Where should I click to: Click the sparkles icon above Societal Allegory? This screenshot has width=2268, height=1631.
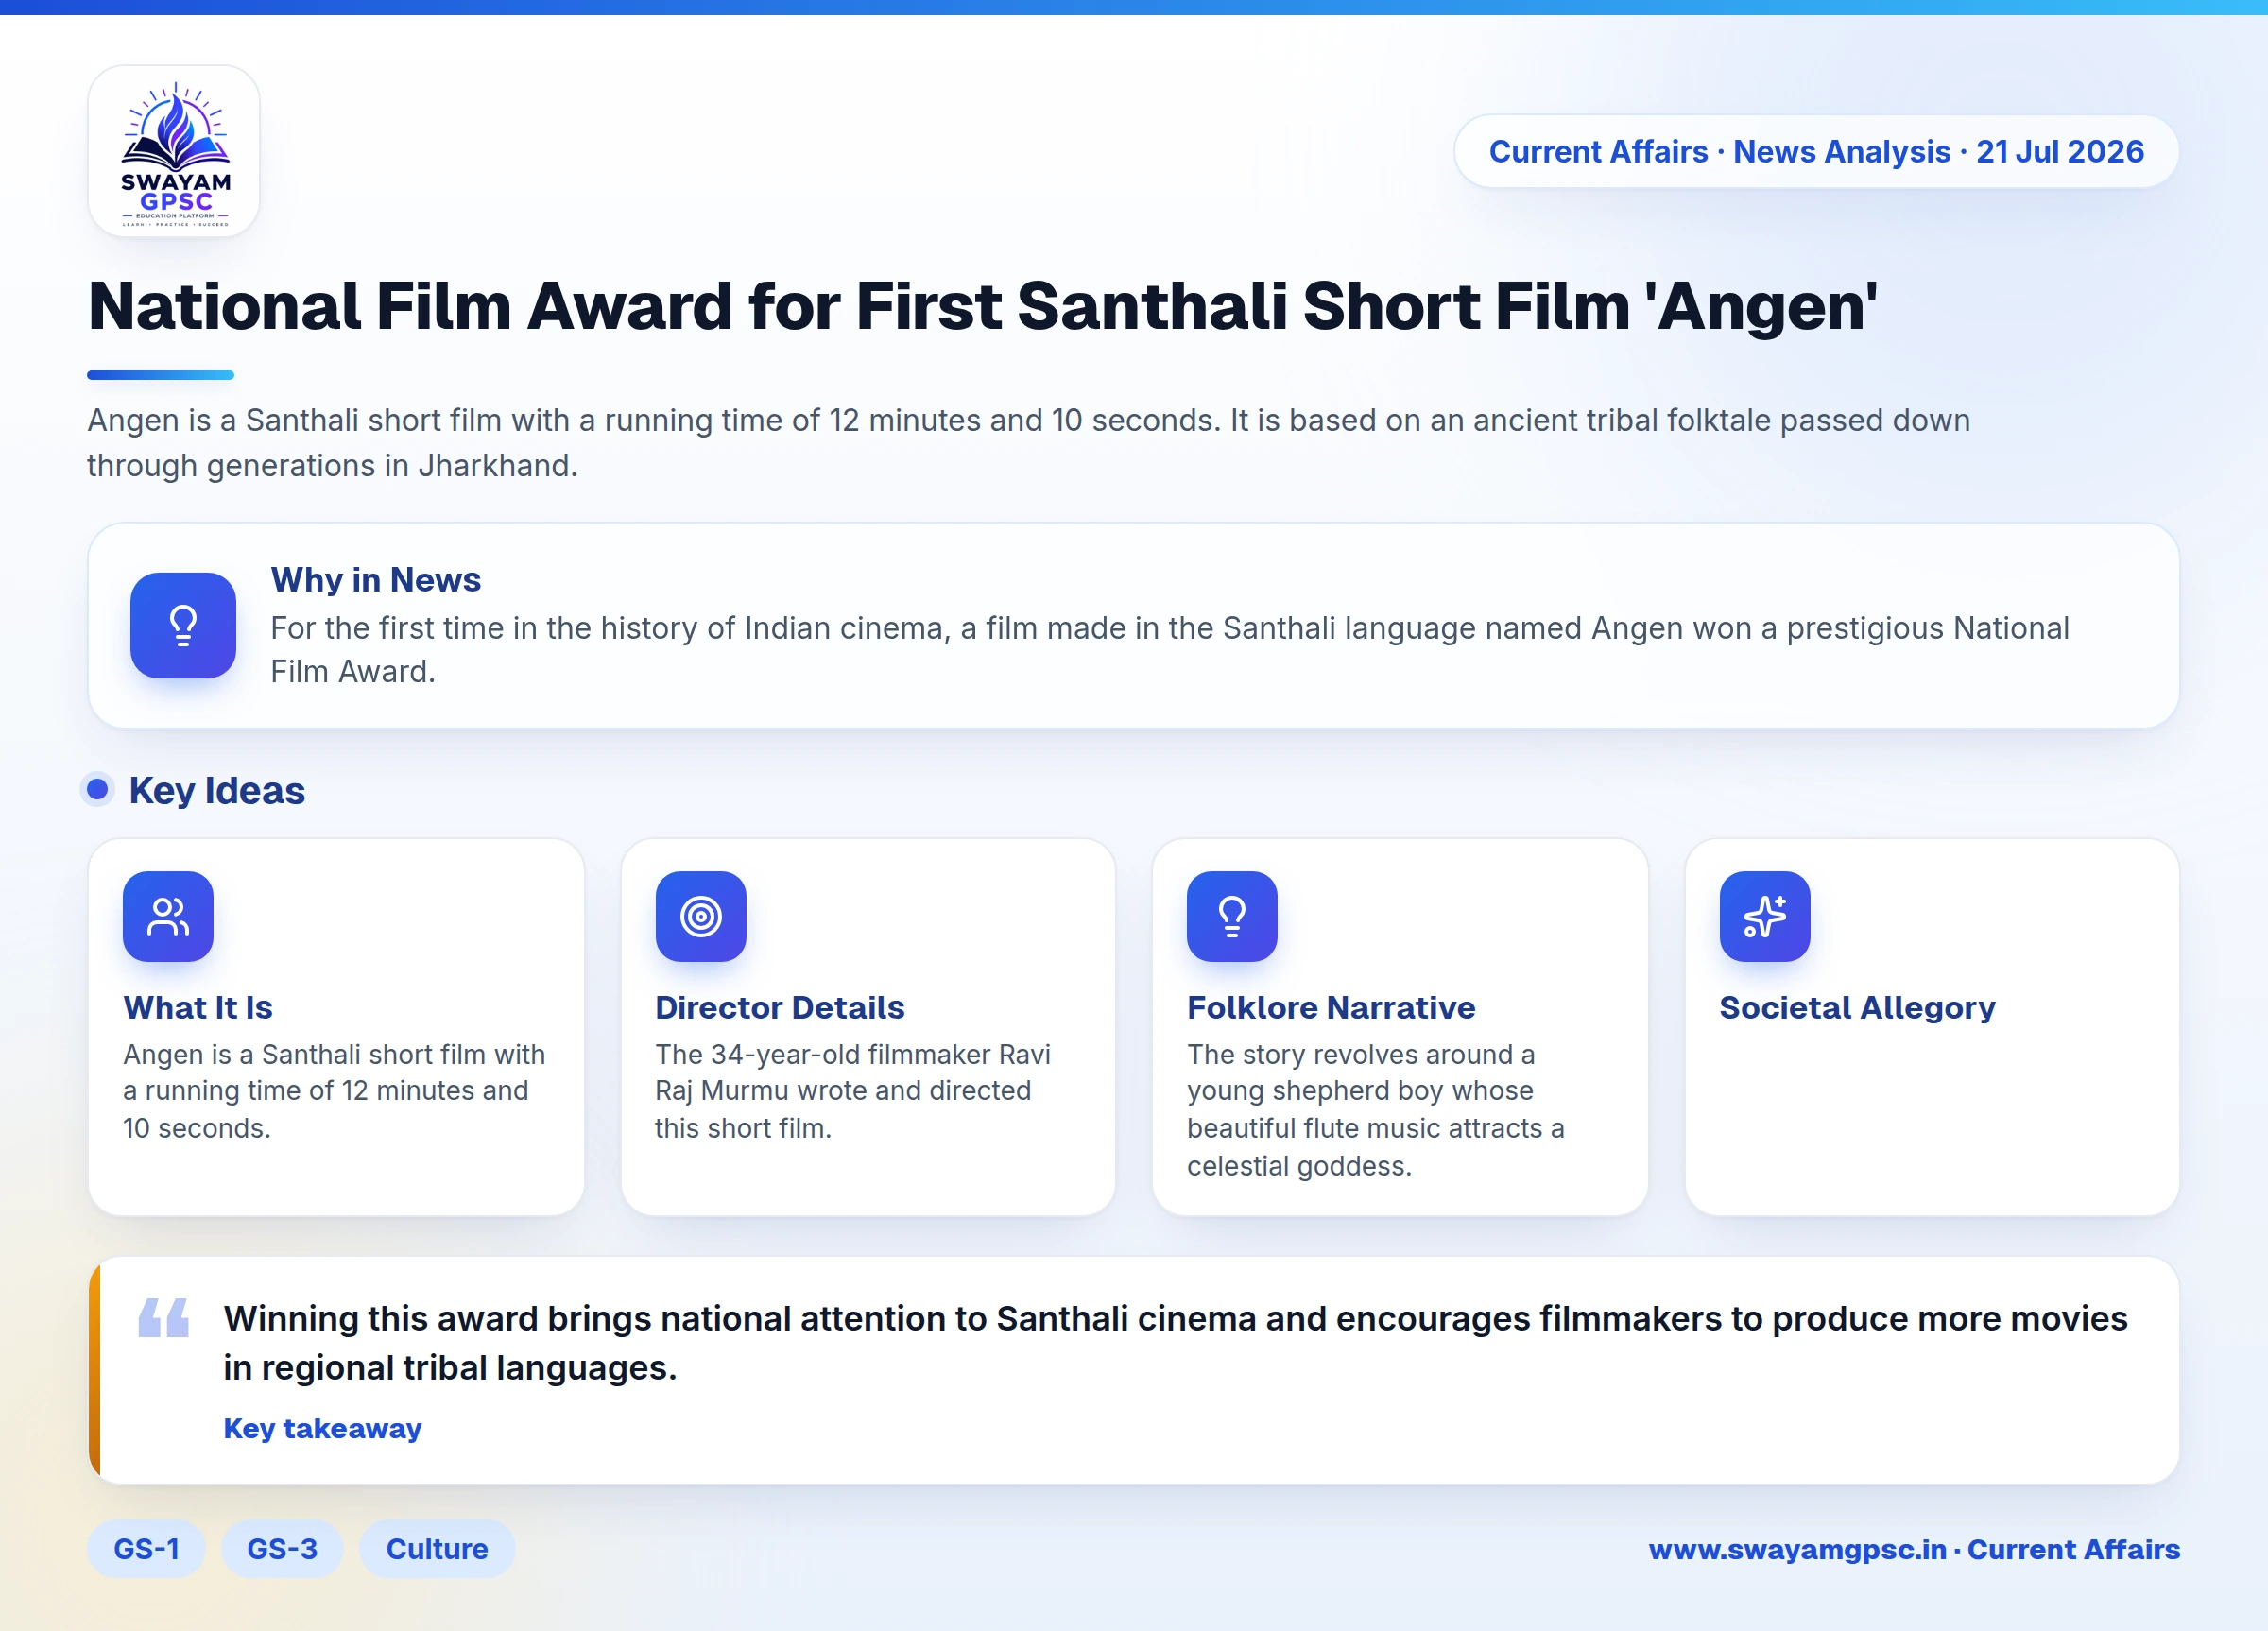coord(1765,916)
